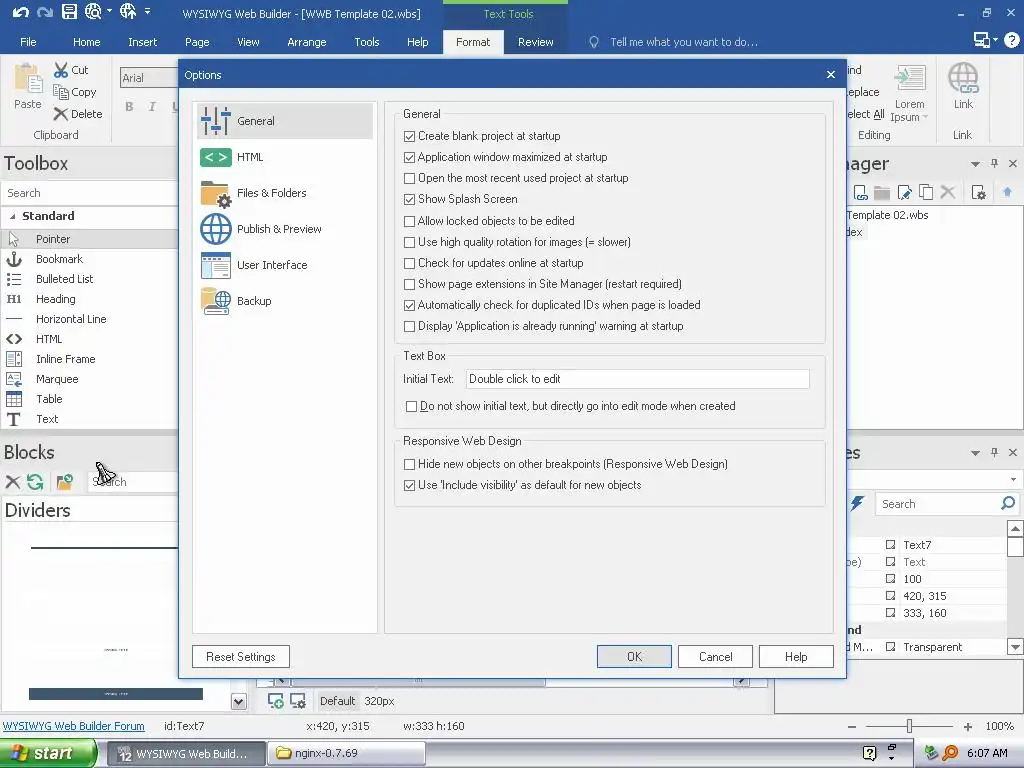Uncheck Create blank project at startup
Image resolution: width=1024 pixels, height=768 pixels.
point(409,136)
